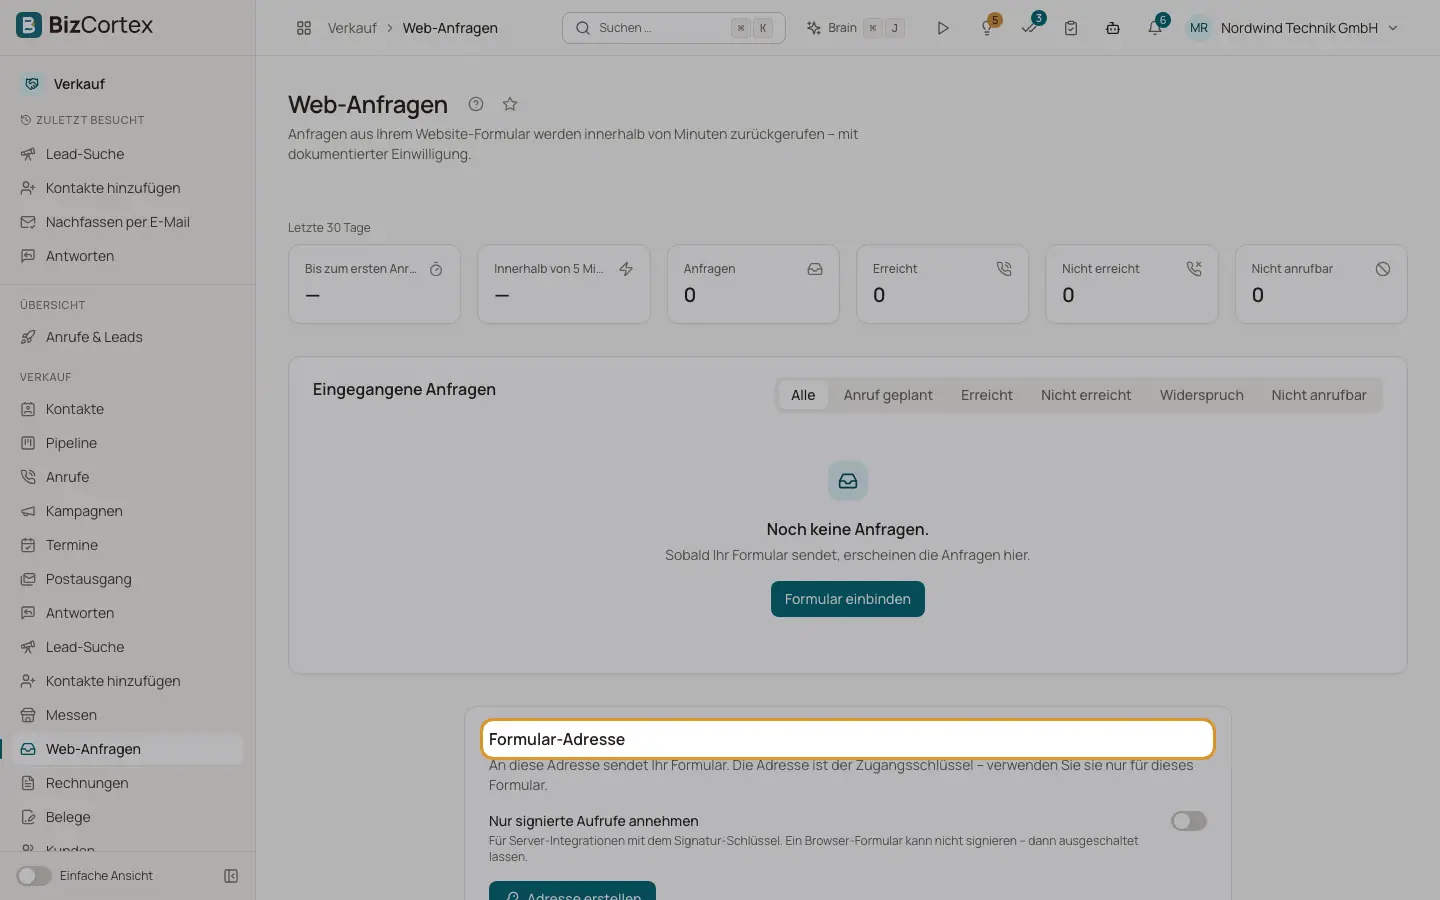1440x900 pixels.
Task: Toggle the Einfache Ansicht switch
Action: [x=34, y=876]
